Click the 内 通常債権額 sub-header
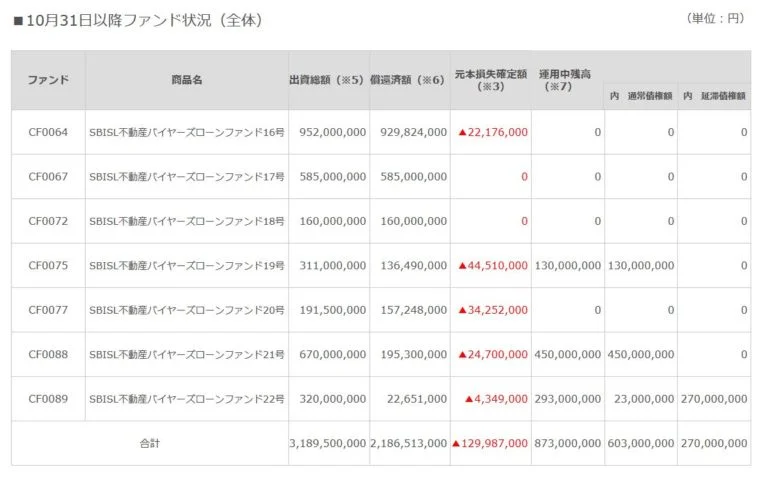This screenshot has height=478, width=768. click(640, 96)
